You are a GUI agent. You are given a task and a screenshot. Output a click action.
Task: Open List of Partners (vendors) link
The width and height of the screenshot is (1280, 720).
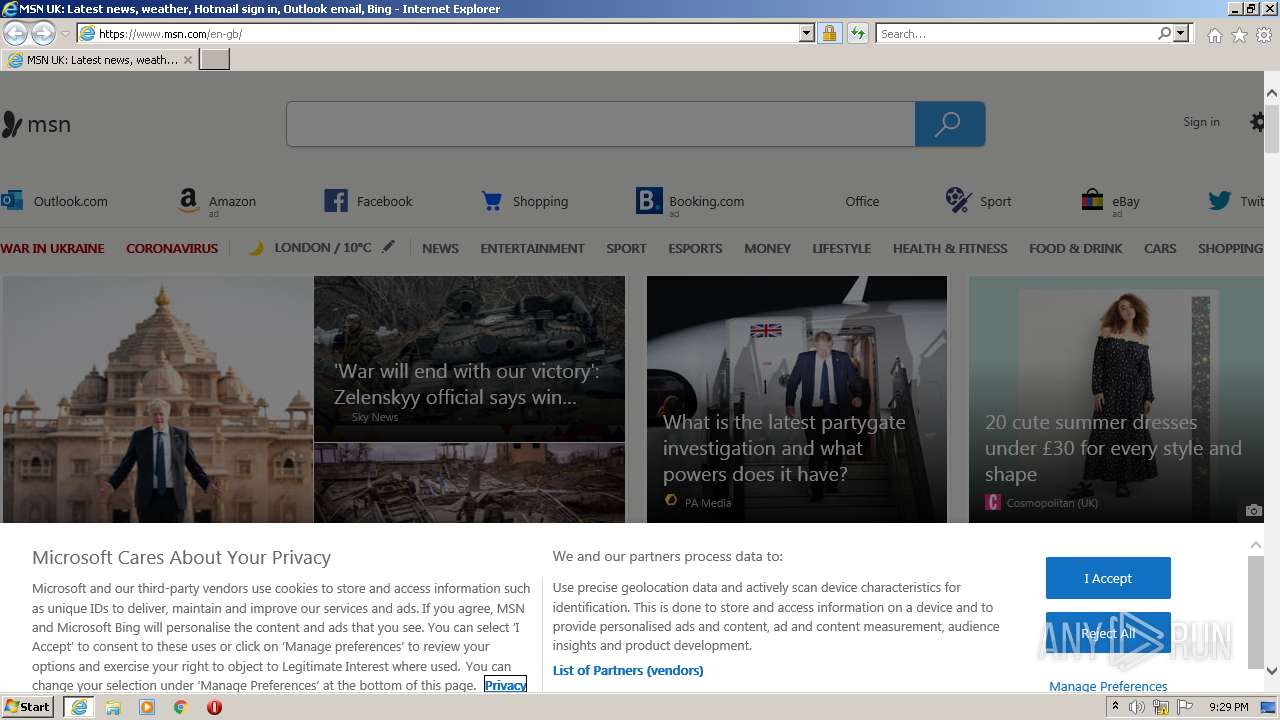[628, 670]
